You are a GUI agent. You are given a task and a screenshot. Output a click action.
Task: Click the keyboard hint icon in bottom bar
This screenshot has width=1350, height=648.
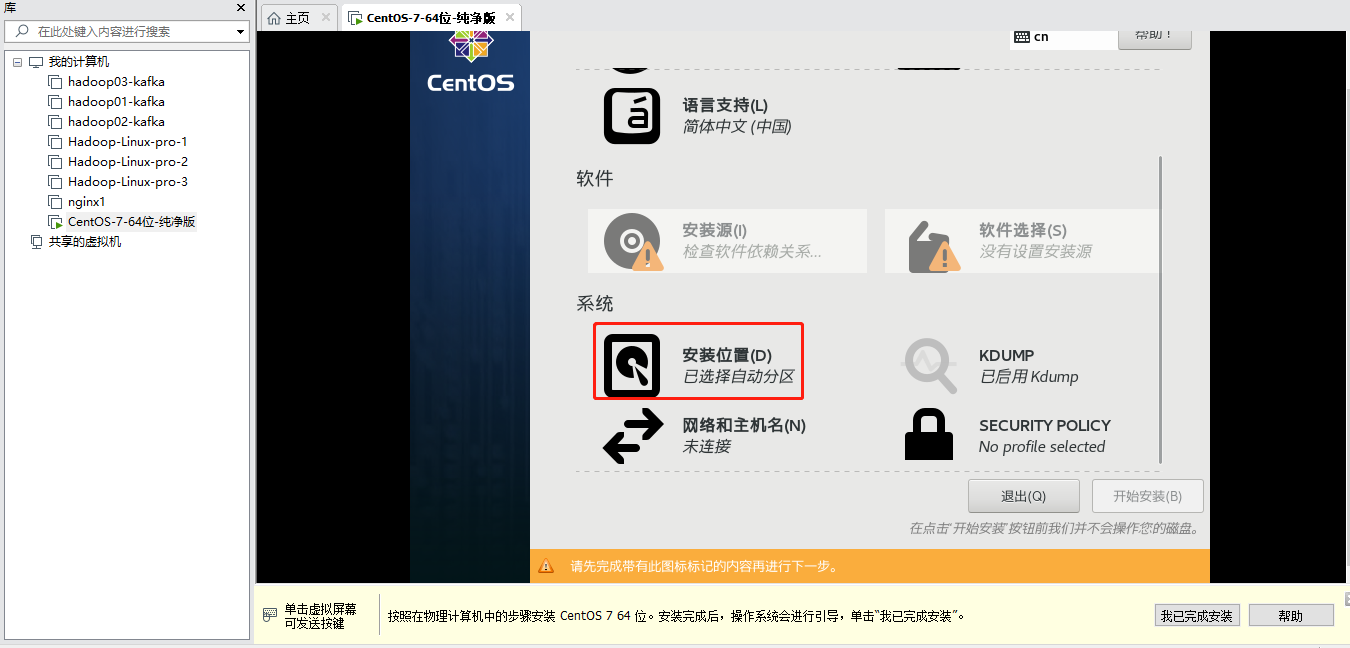coord(270,614)
